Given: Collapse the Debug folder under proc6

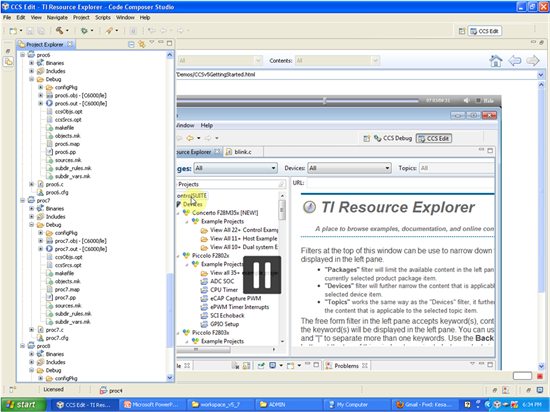Looking at the screenshot, I should (x=32, y=79).
